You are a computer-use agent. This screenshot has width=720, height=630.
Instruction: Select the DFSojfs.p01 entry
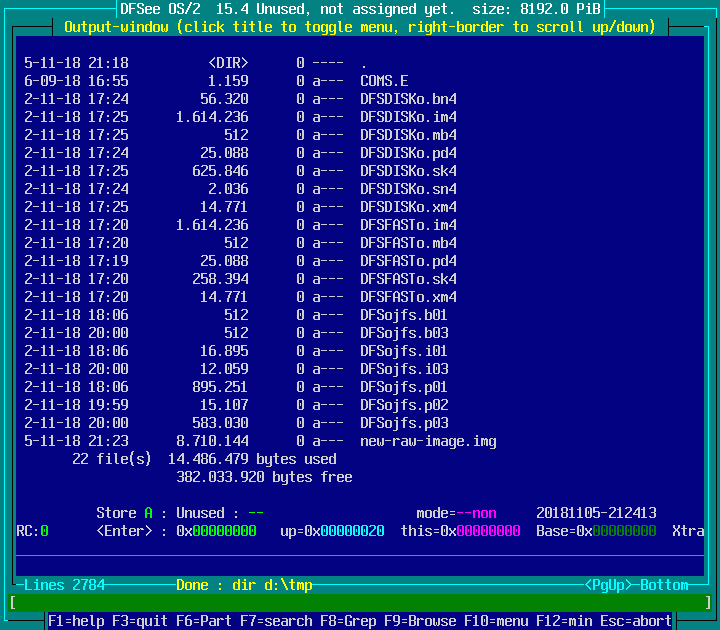point(404,387)
